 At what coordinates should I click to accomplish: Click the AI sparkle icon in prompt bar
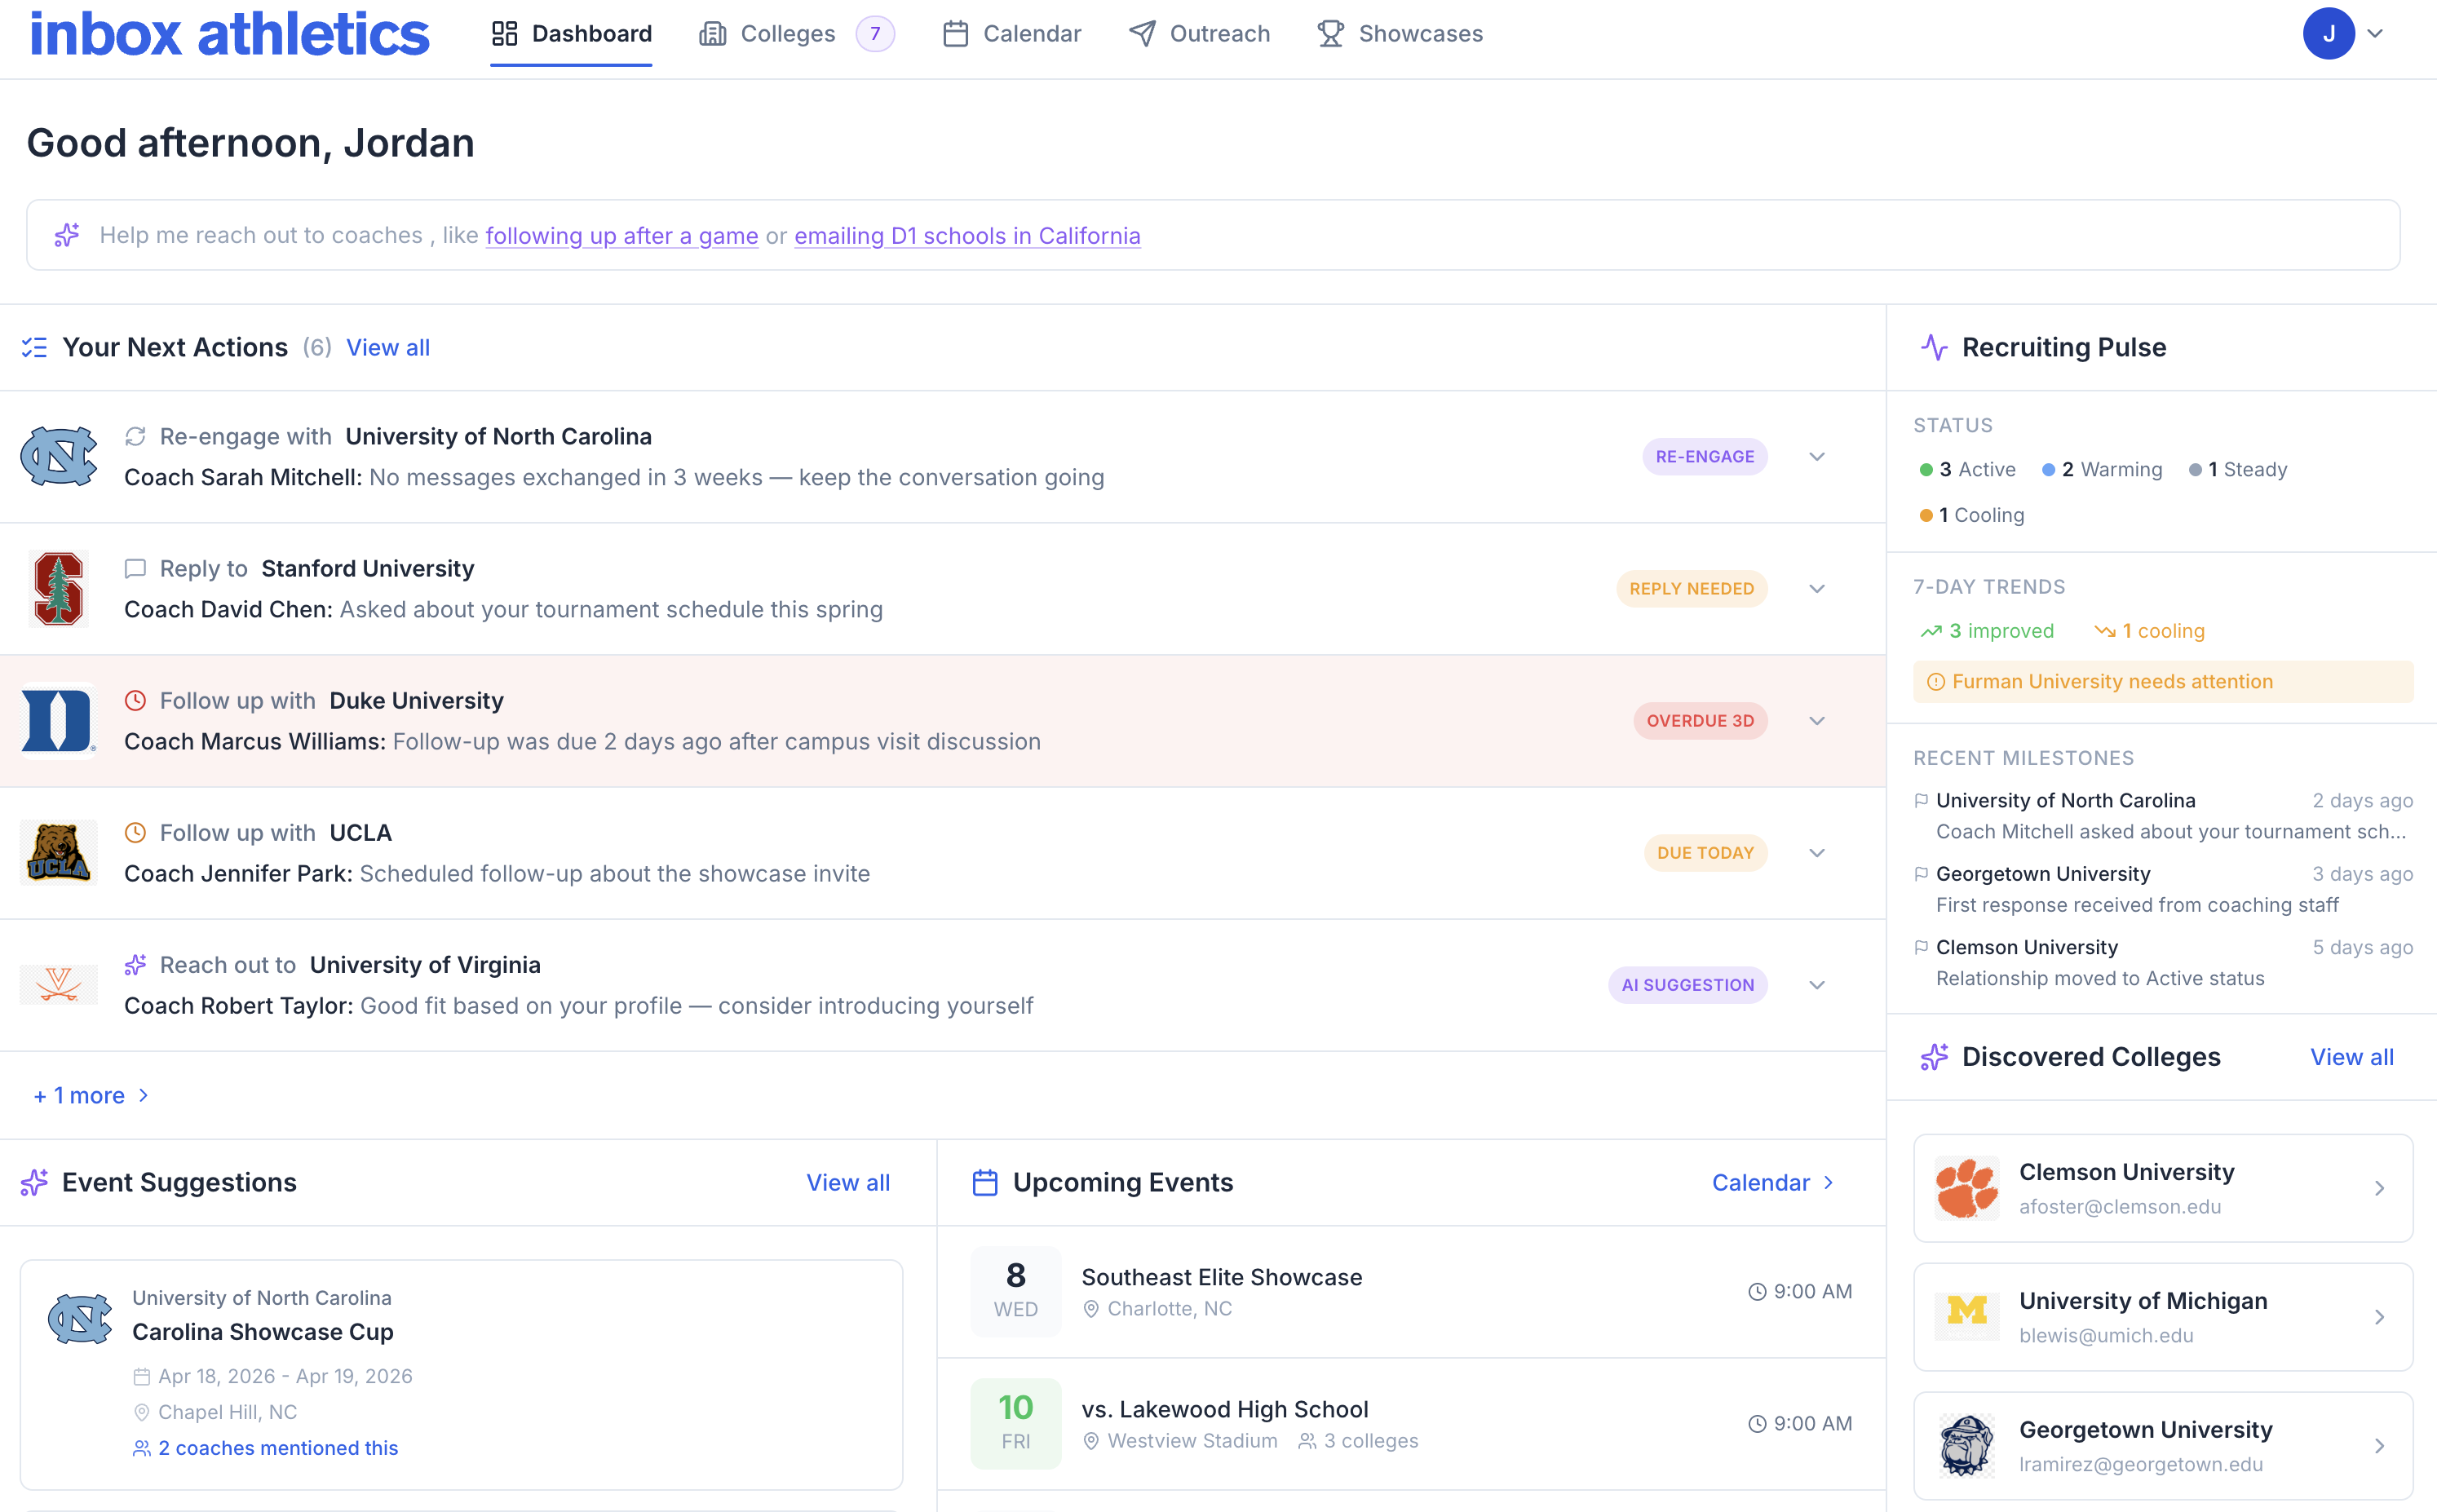[67, 235]
